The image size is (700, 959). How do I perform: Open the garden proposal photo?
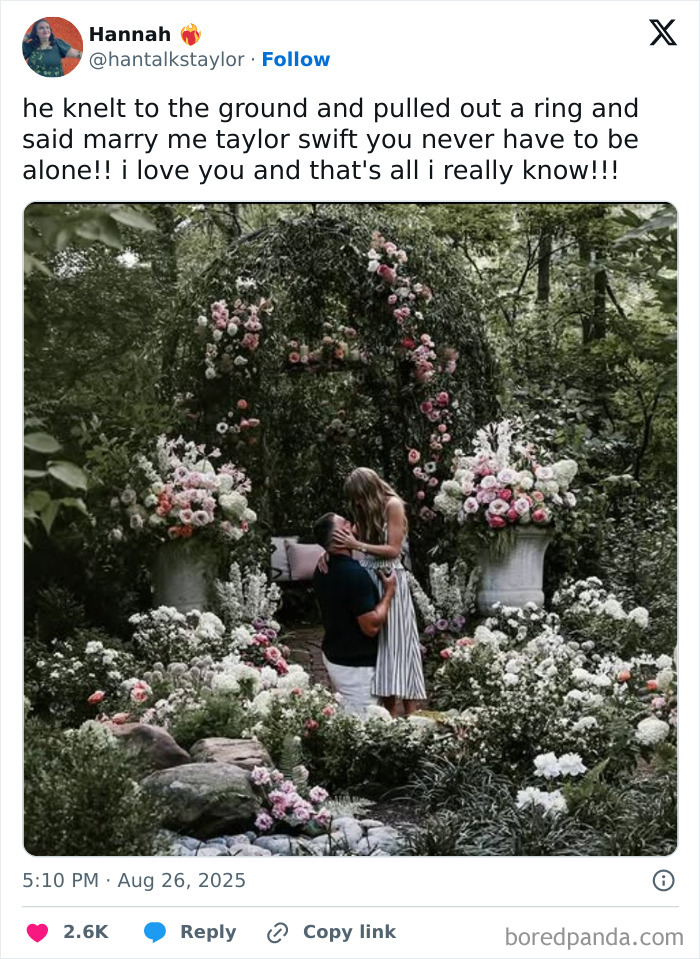pyautogui.click(x=350, y=529)
